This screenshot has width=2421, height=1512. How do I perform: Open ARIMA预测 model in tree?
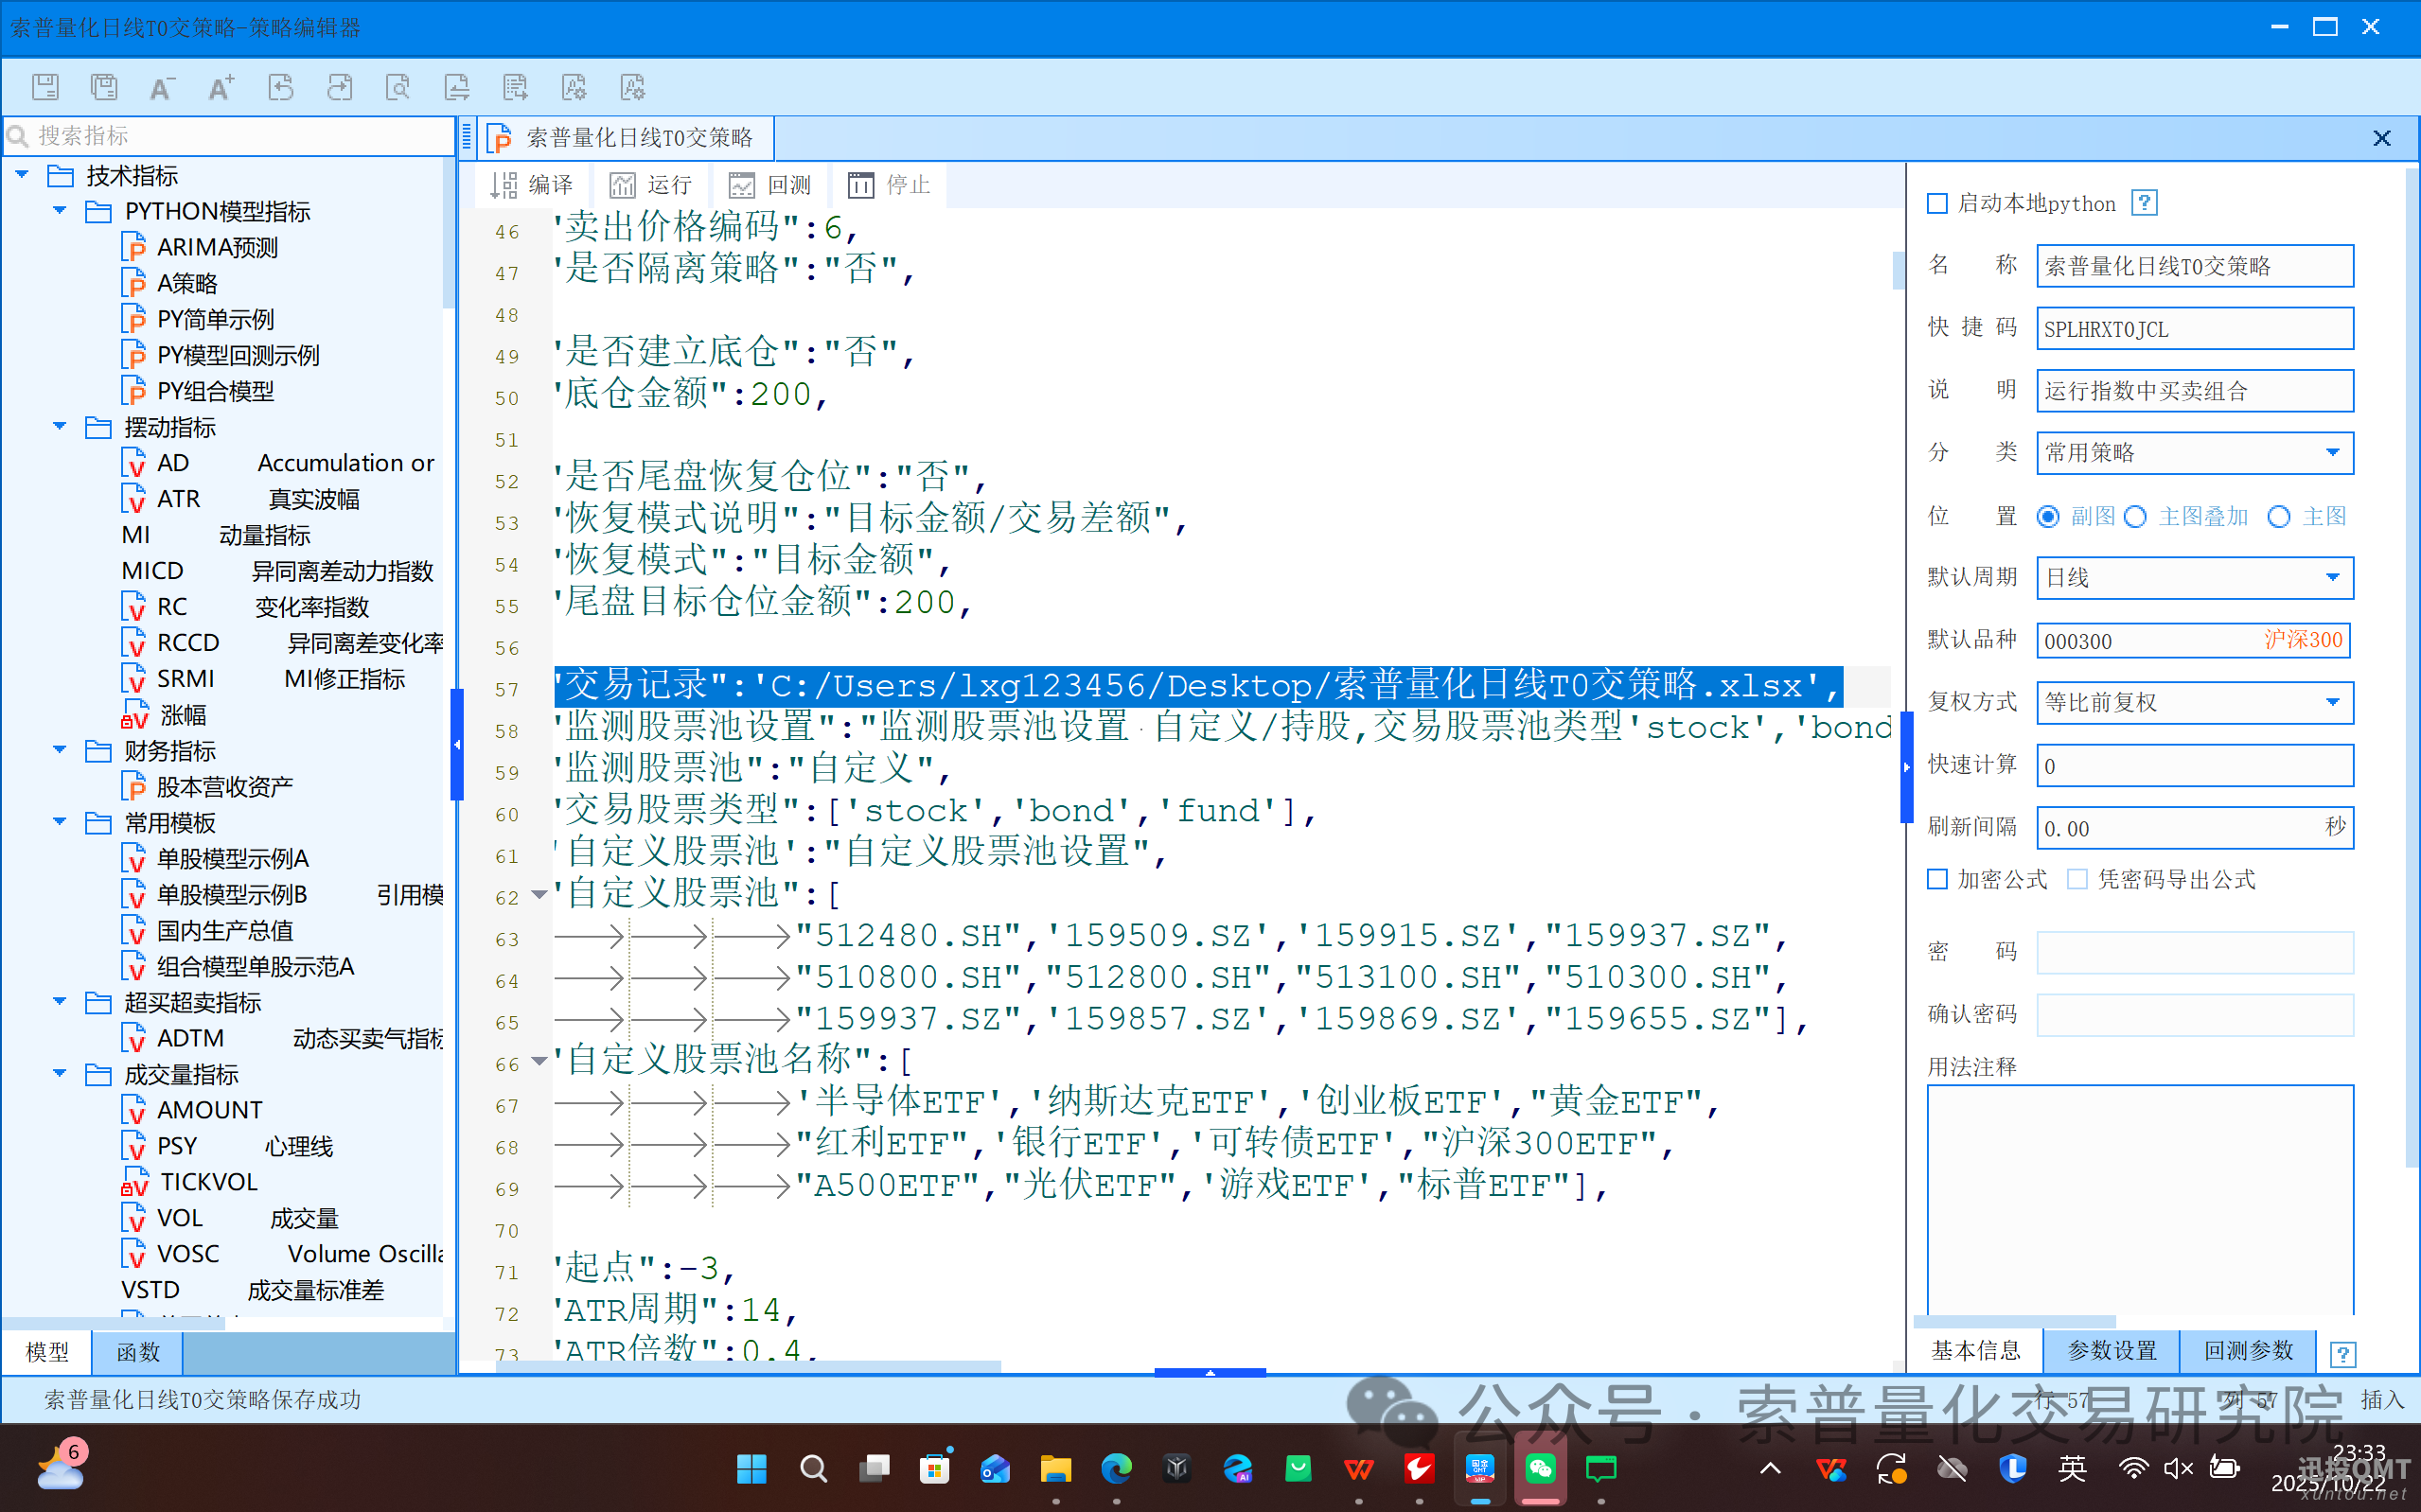coord(217,247)
